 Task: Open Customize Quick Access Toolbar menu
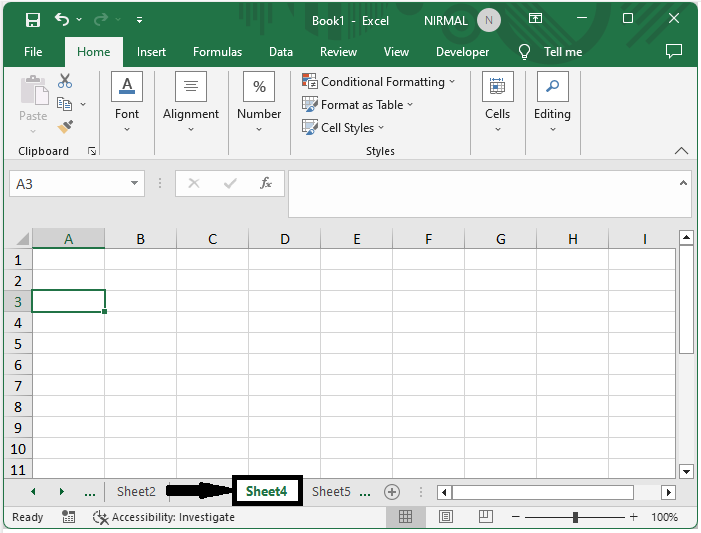click(139, 20)
